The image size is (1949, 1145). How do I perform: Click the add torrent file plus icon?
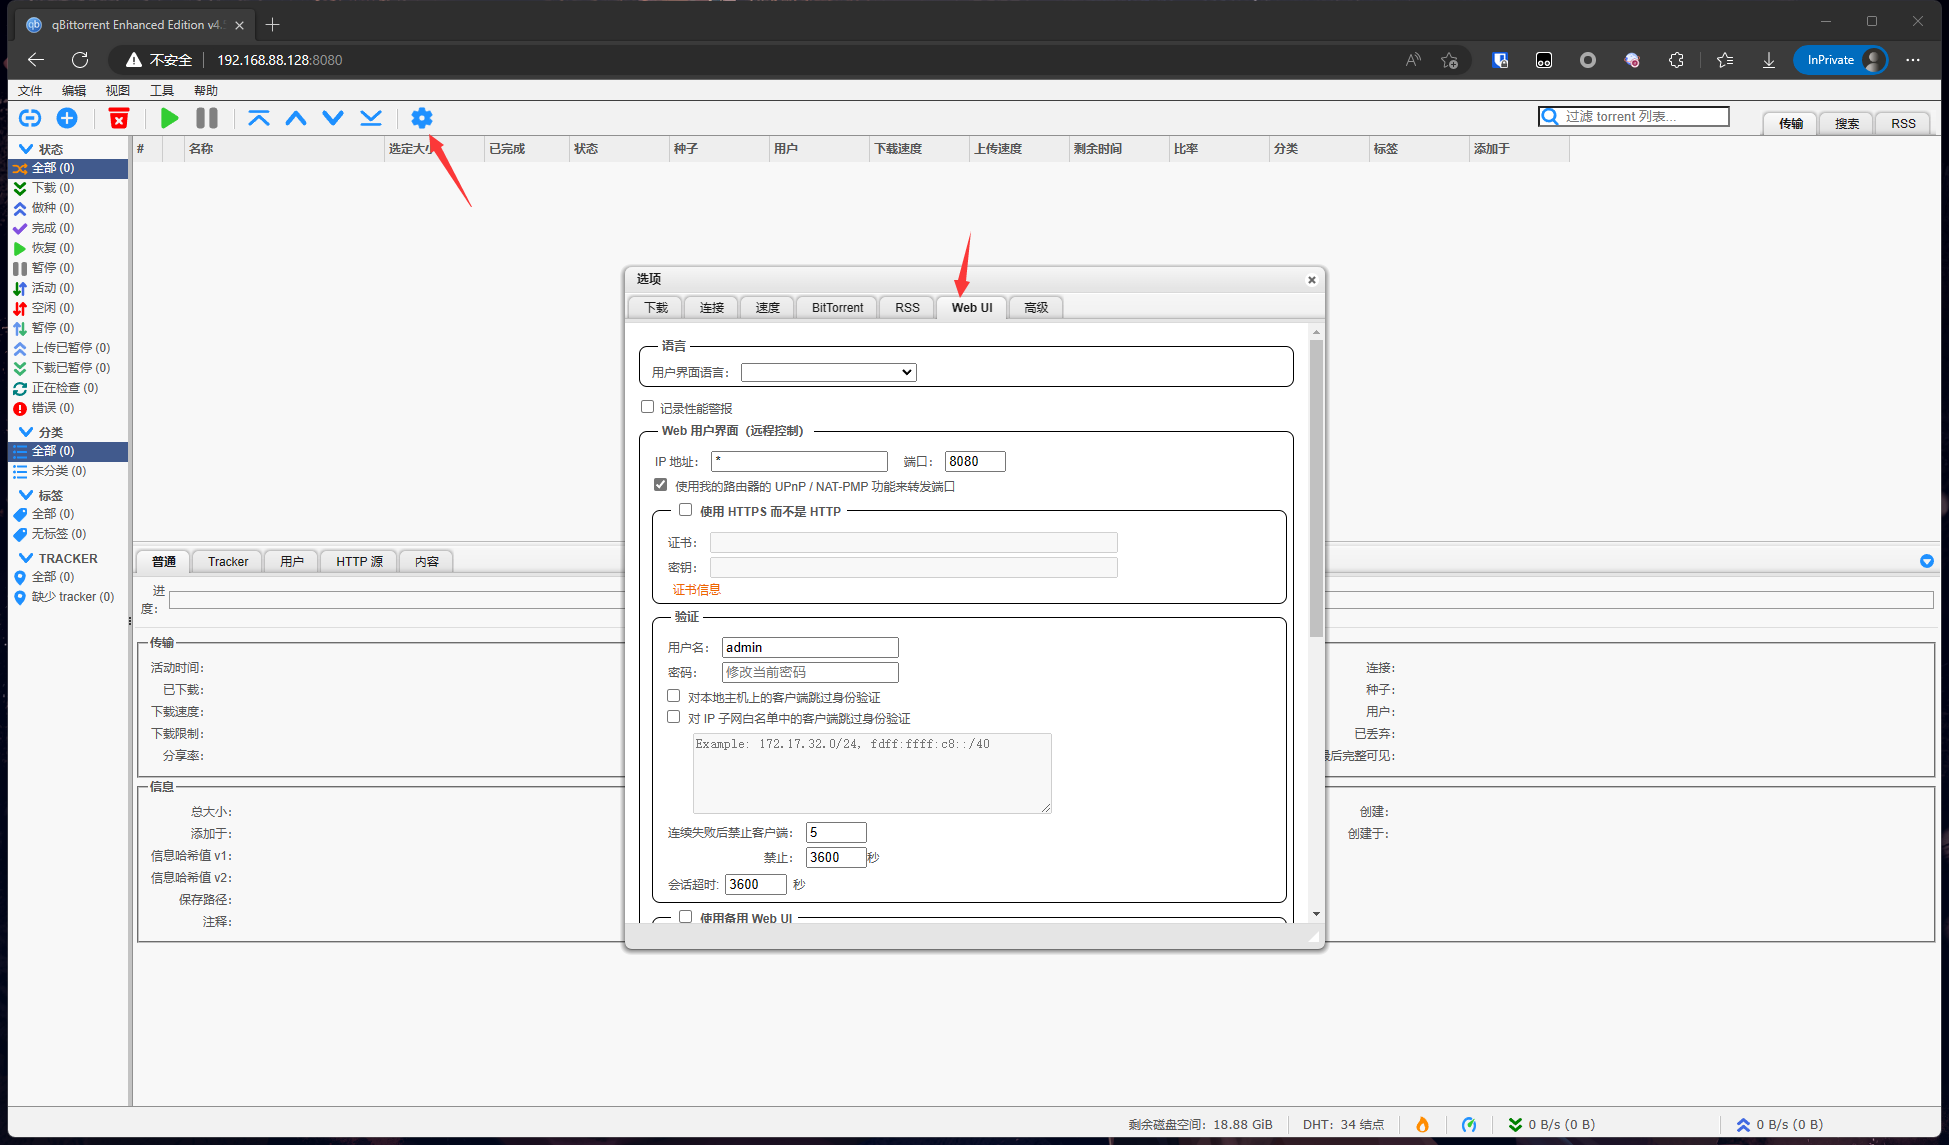pos(67,118)
